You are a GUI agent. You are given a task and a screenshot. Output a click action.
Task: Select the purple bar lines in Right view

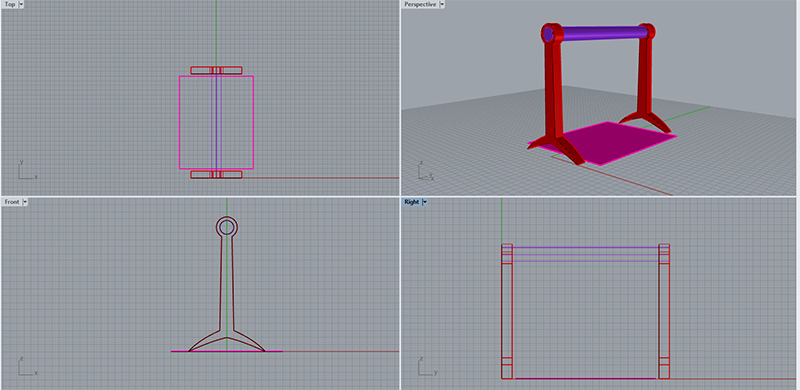585,254
